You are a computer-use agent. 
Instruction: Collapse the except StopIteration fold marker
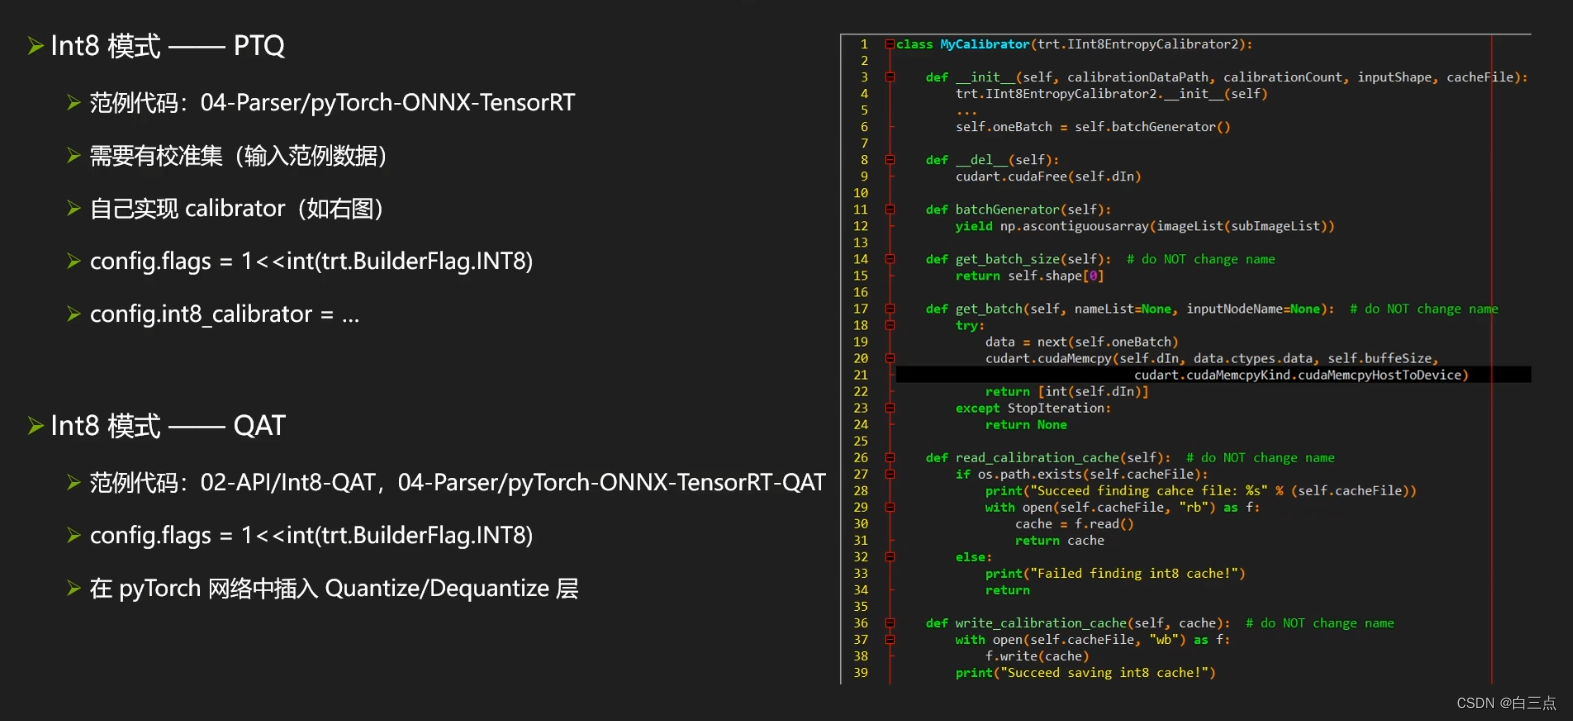coord(889,408)
